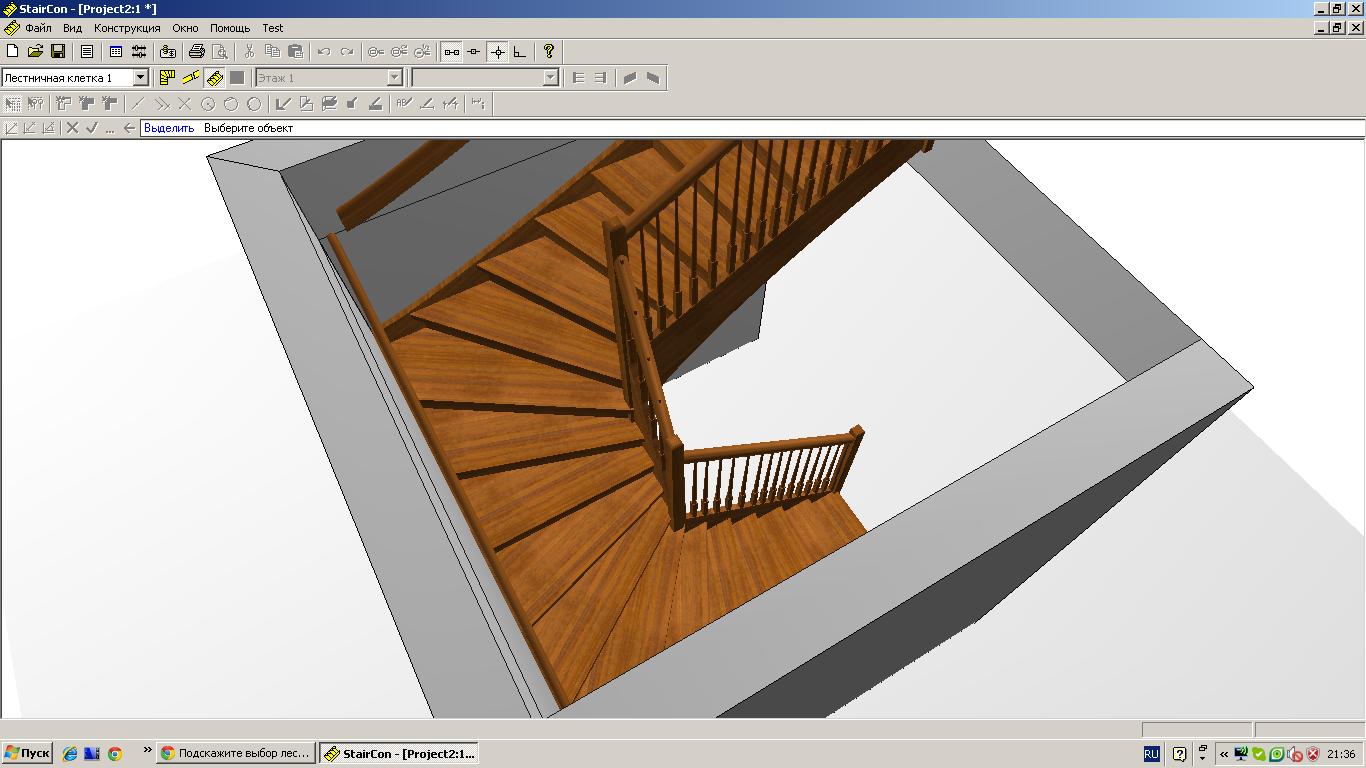Toggle the 3D stair view button
1366x768 pixels.
point(214,77)
